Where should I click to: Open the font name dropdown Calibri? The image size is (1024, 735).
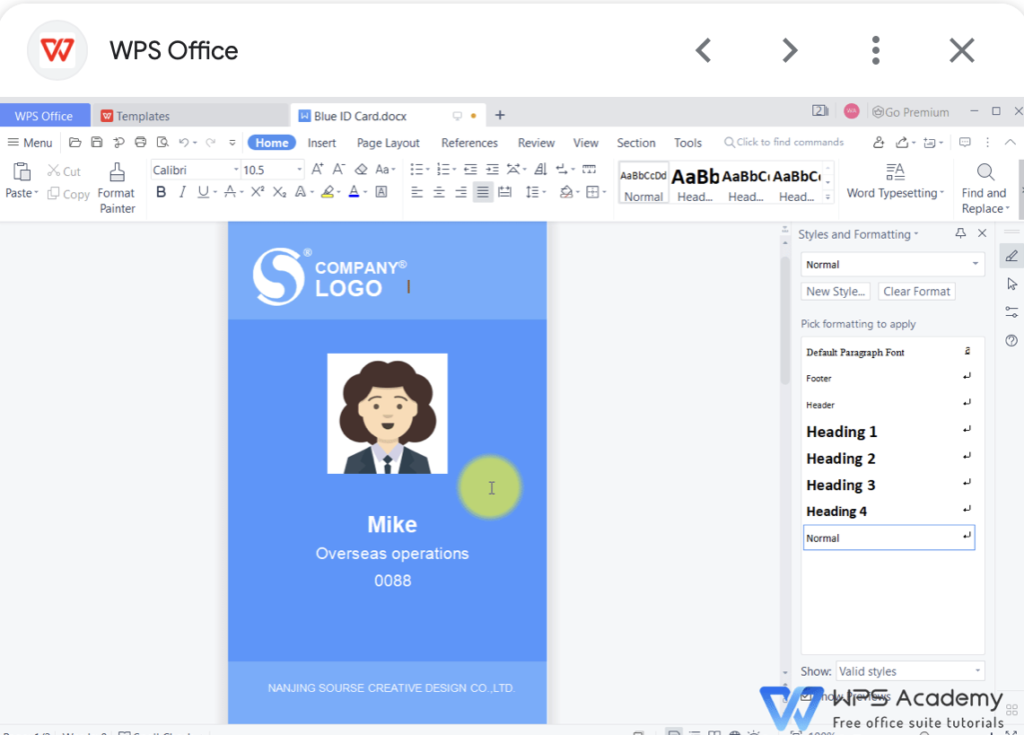pos(196,170)
